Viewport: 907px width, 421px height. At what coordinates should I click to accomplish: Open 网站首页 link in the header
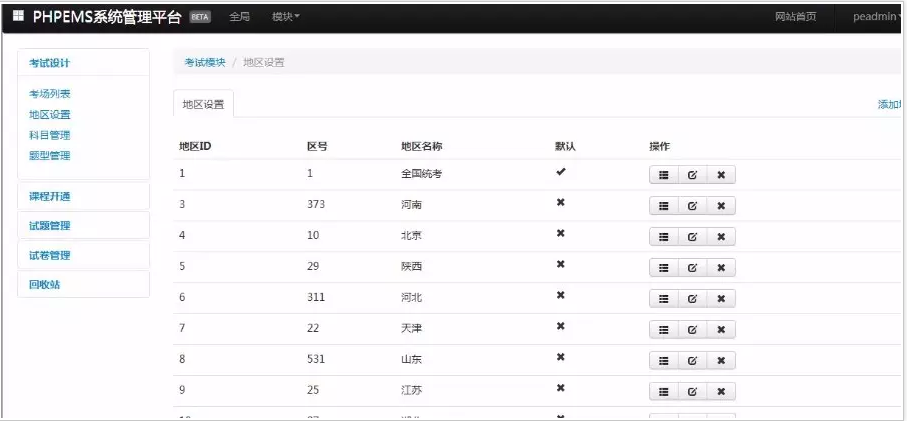(x=796, y=17)
